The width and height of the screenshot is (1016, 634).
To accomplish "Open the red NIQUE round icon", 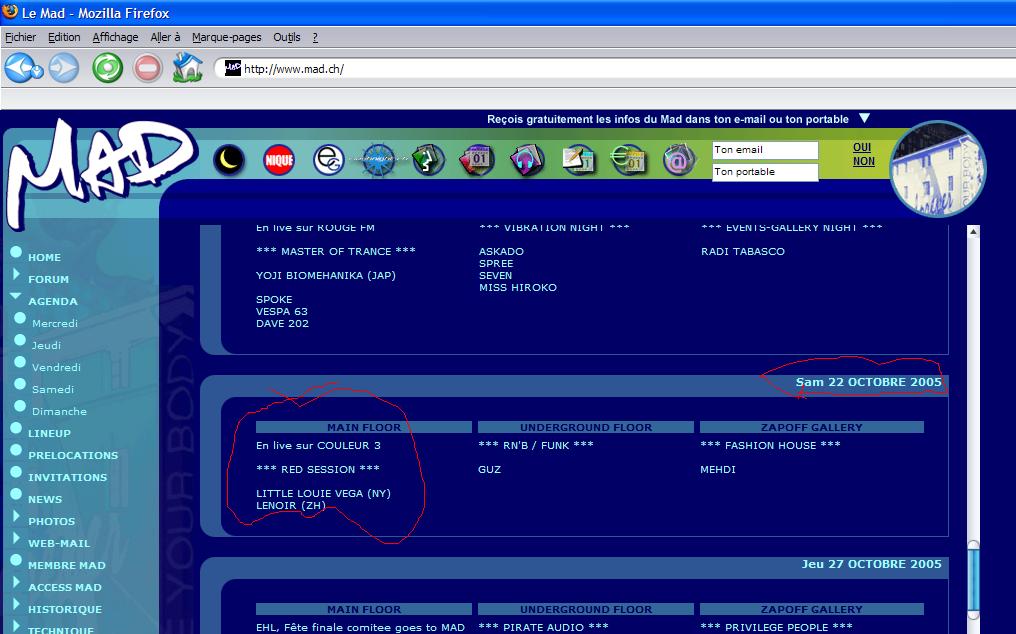I will pyautogui.click(x=279, y=160).
